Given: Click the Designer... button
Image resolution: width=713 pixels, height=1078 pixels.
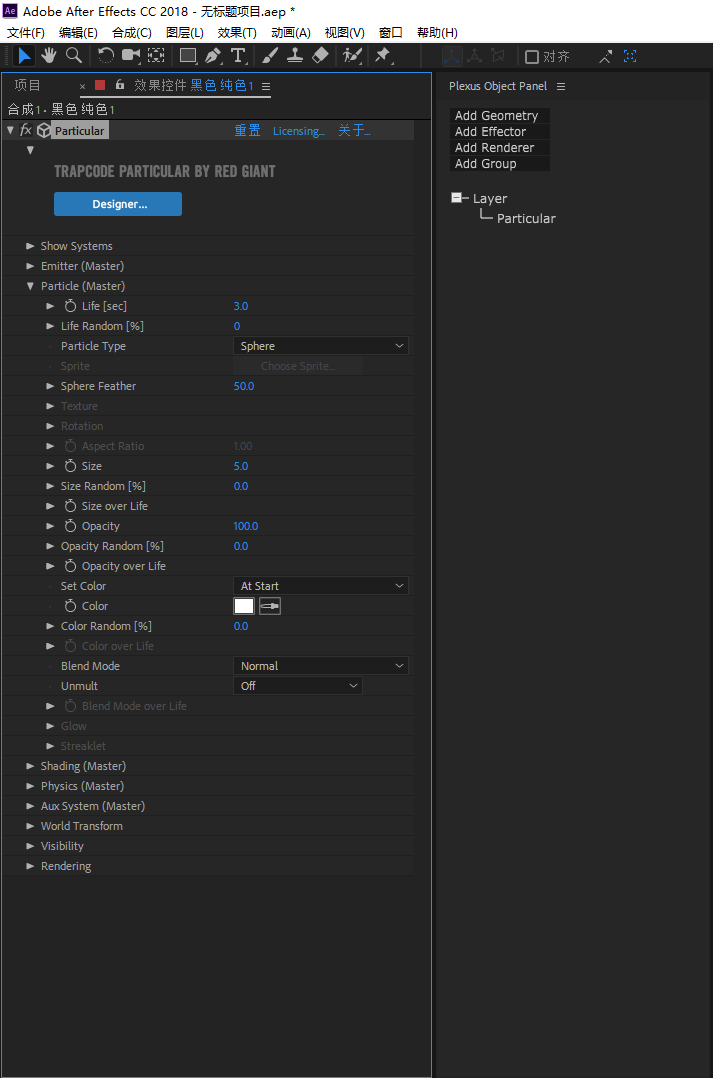Looking at the screenshot, I should pyautogui.click(x=118, y=204).
